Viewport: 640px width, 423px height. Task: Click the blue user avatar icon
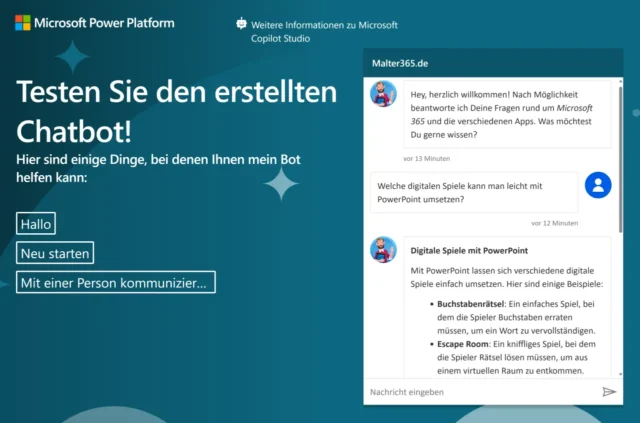click(598, 185)
